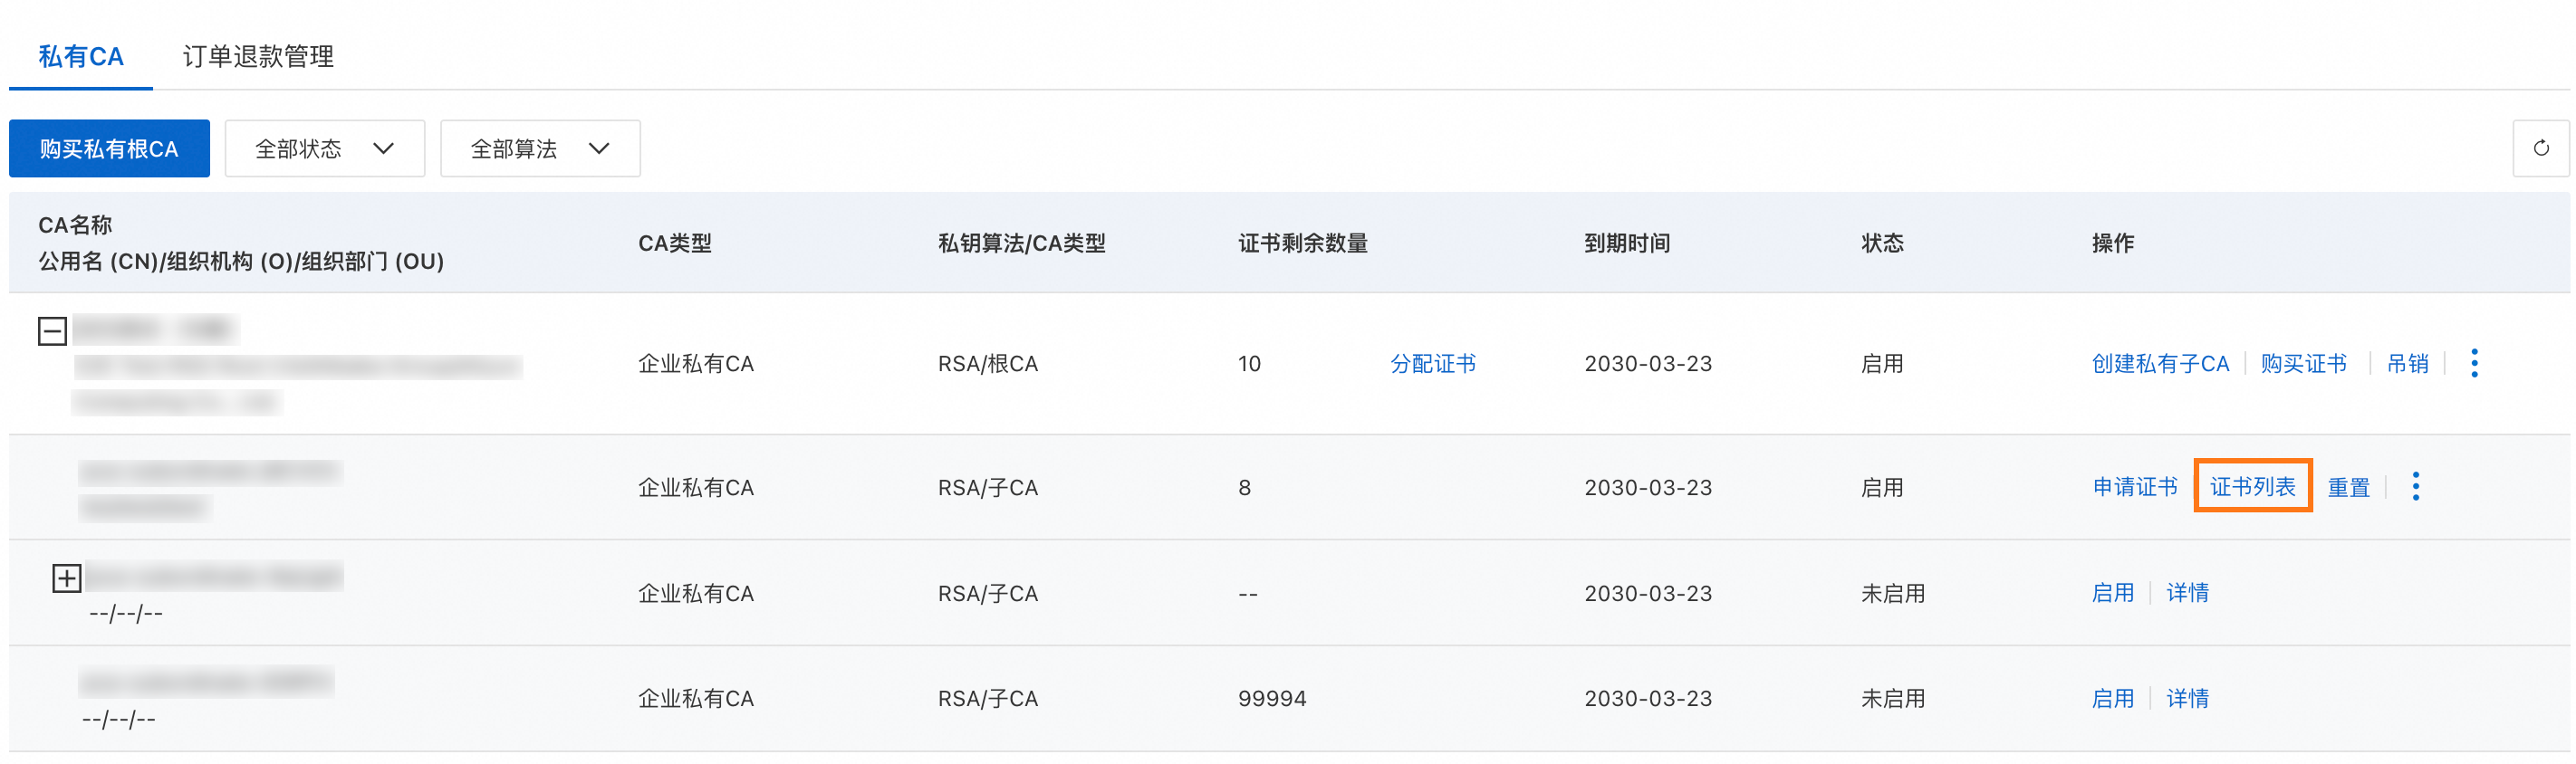Viewport: 2576px width, 764px height.
Task: Switch to the 私有CA tab
Action: click(81, 56)
